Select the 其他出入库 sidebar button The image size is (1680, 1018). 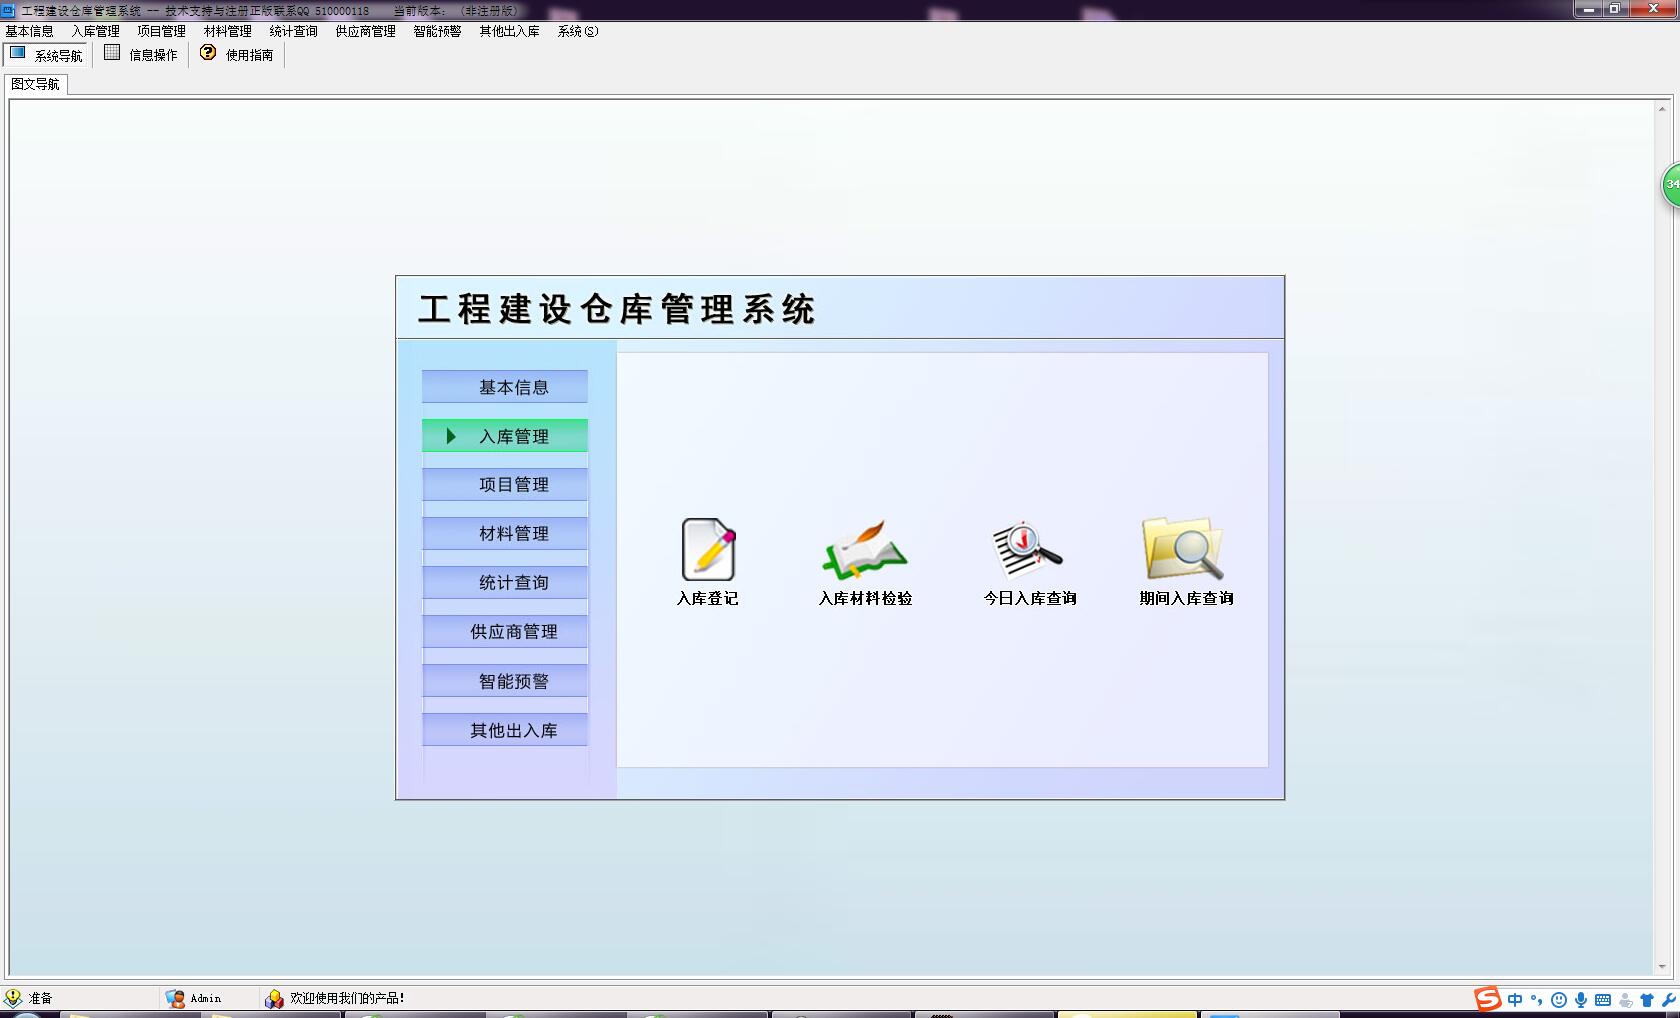pyautogui.click(x=505, y=729)
